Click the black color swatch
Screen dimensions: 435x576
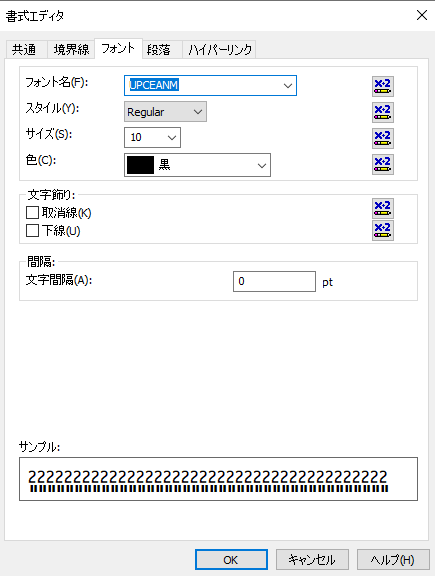(x=140, y=165)
